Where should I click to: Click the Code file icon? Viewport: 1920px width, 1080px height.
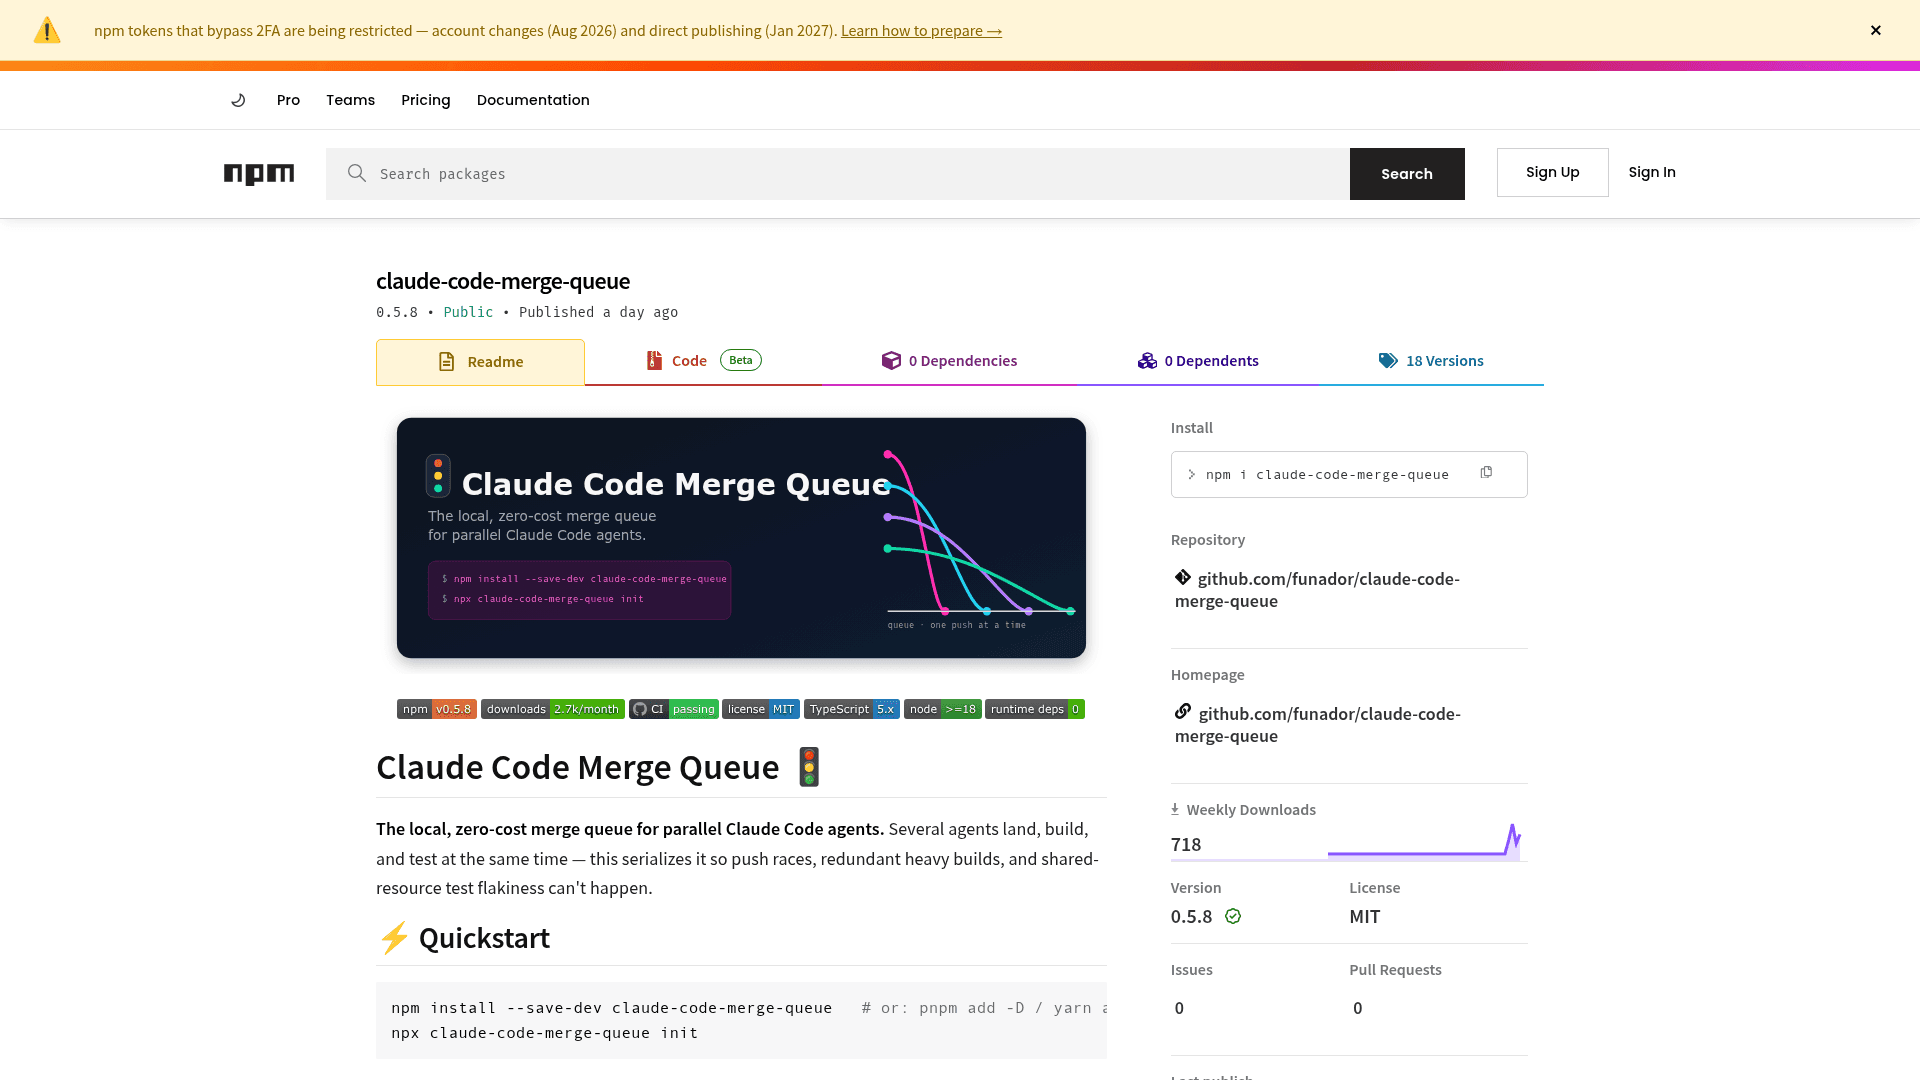pos(654,361)
